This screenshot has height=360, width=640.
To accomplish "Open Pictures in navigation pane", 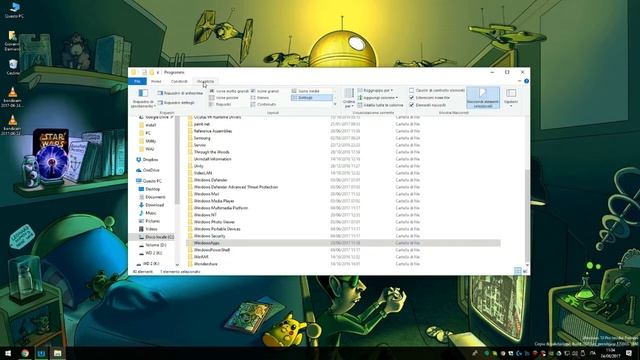I will point(149,221).
